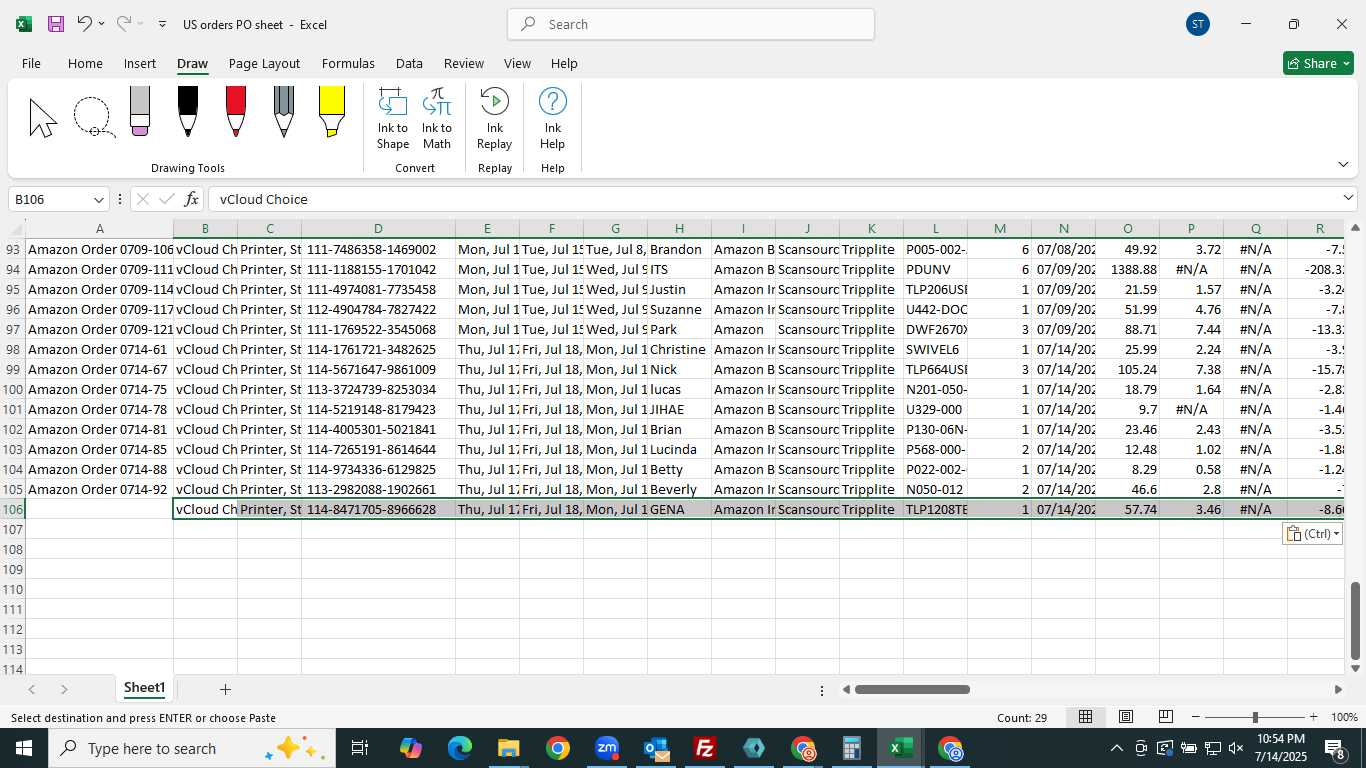The image size is (1366, 768).
Task: Select the gray pencil tool
Action: 284,111
